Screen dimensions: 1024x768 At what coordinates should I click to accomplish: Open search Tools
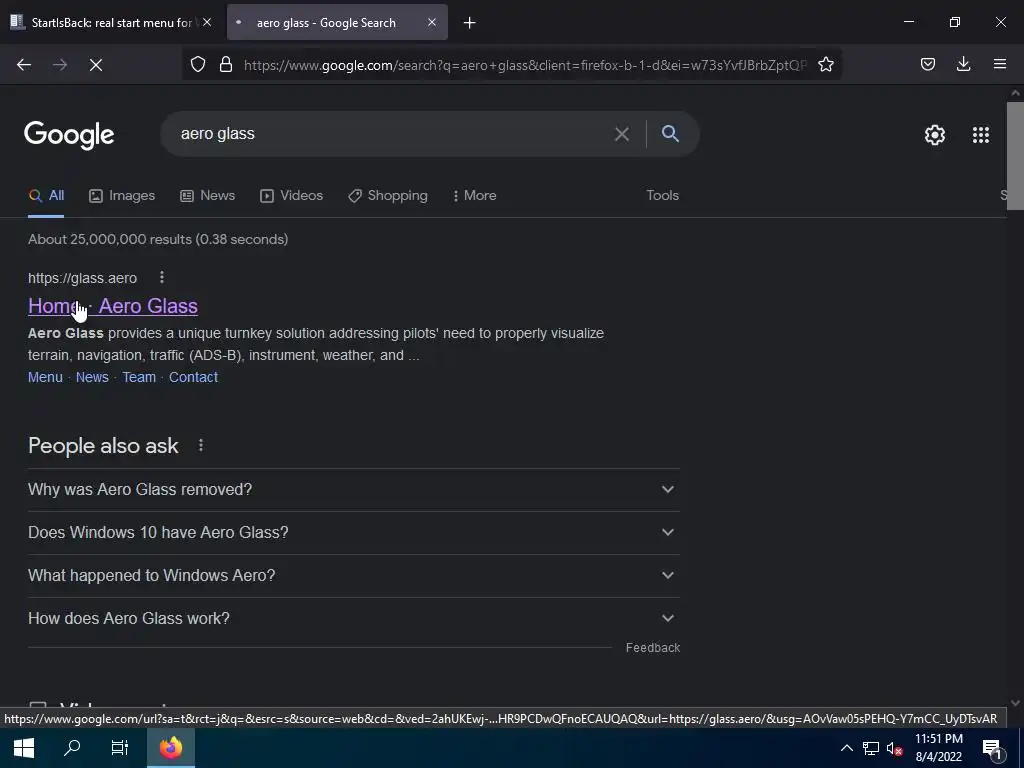662,195
